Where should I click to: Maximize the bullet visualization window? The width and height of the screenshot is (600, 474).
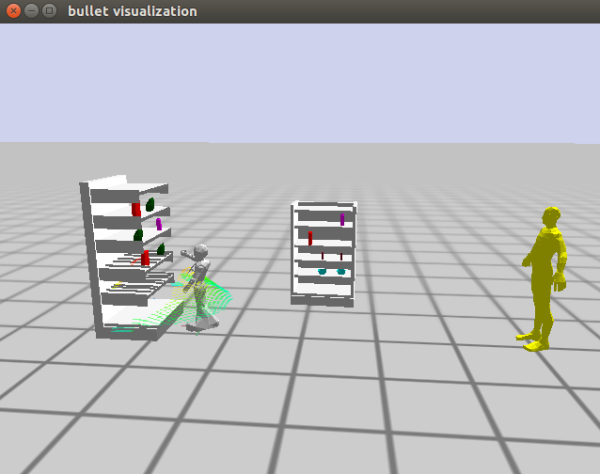point(49,11)
